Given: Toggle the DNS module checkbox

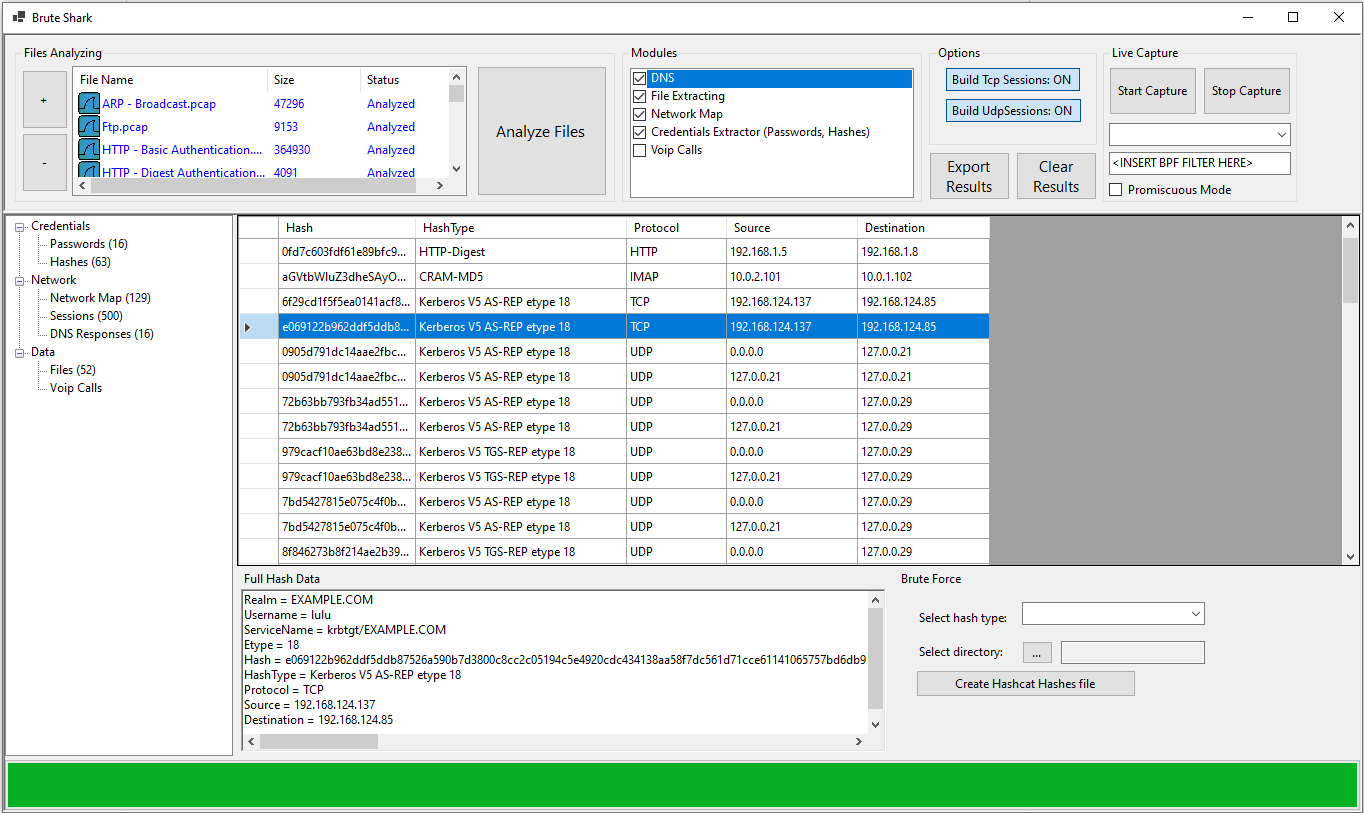Looking at the screenshot, I should tap(640, 78).
